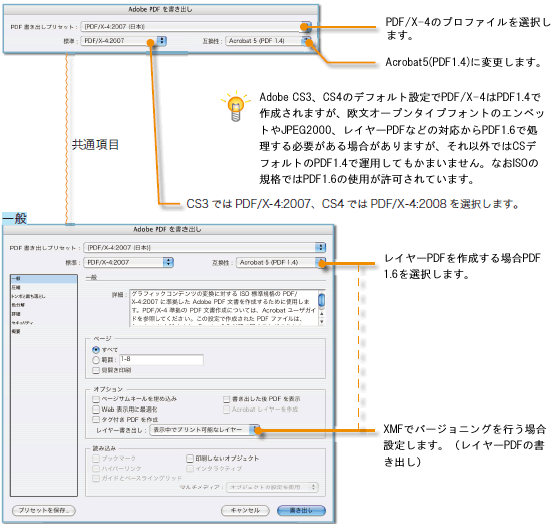Click the description scrollbar down arrow
This screenshot has height=529, width=553.
pos(322,321)
